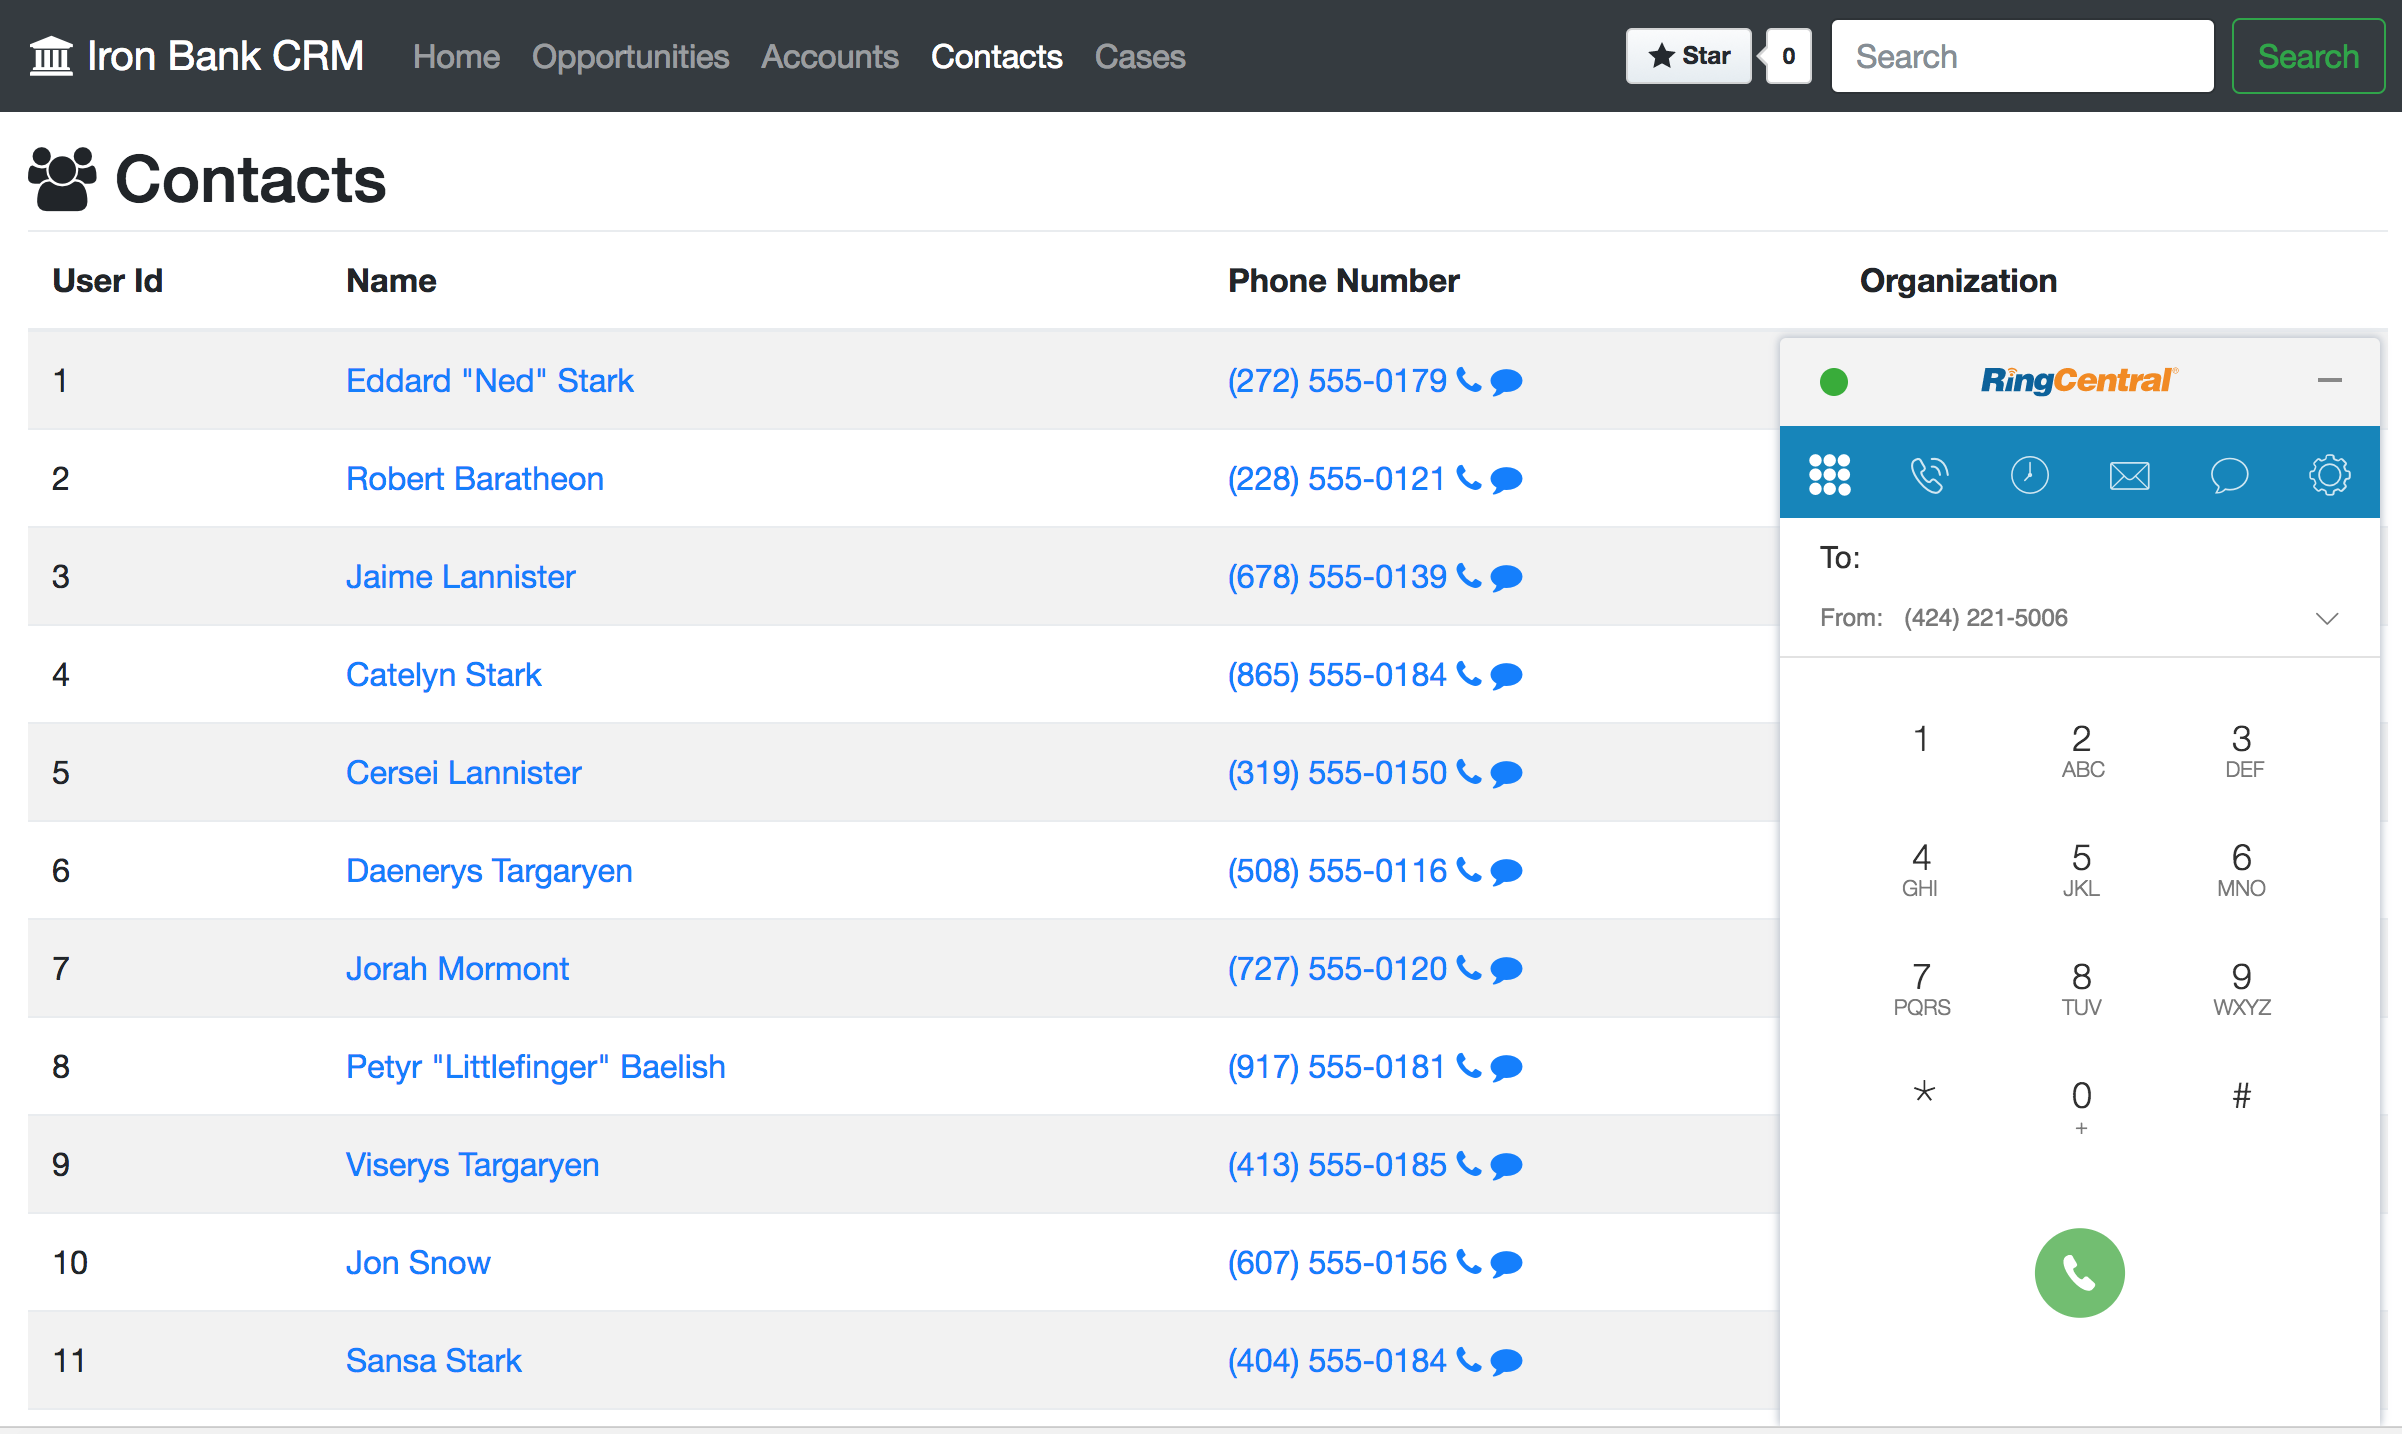Open RingCentral call history
This screenshot has height=1434, width=2402.
pyautogui.click(x=2030, y=474)
